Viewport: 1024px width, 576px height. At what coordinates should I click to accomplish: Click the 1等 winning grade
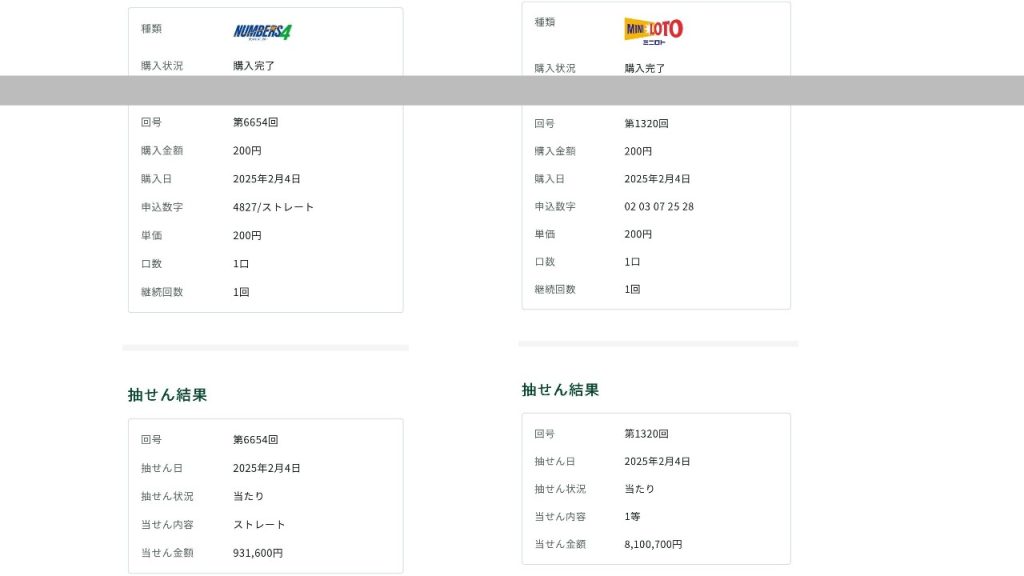click(x=633, y=517)
